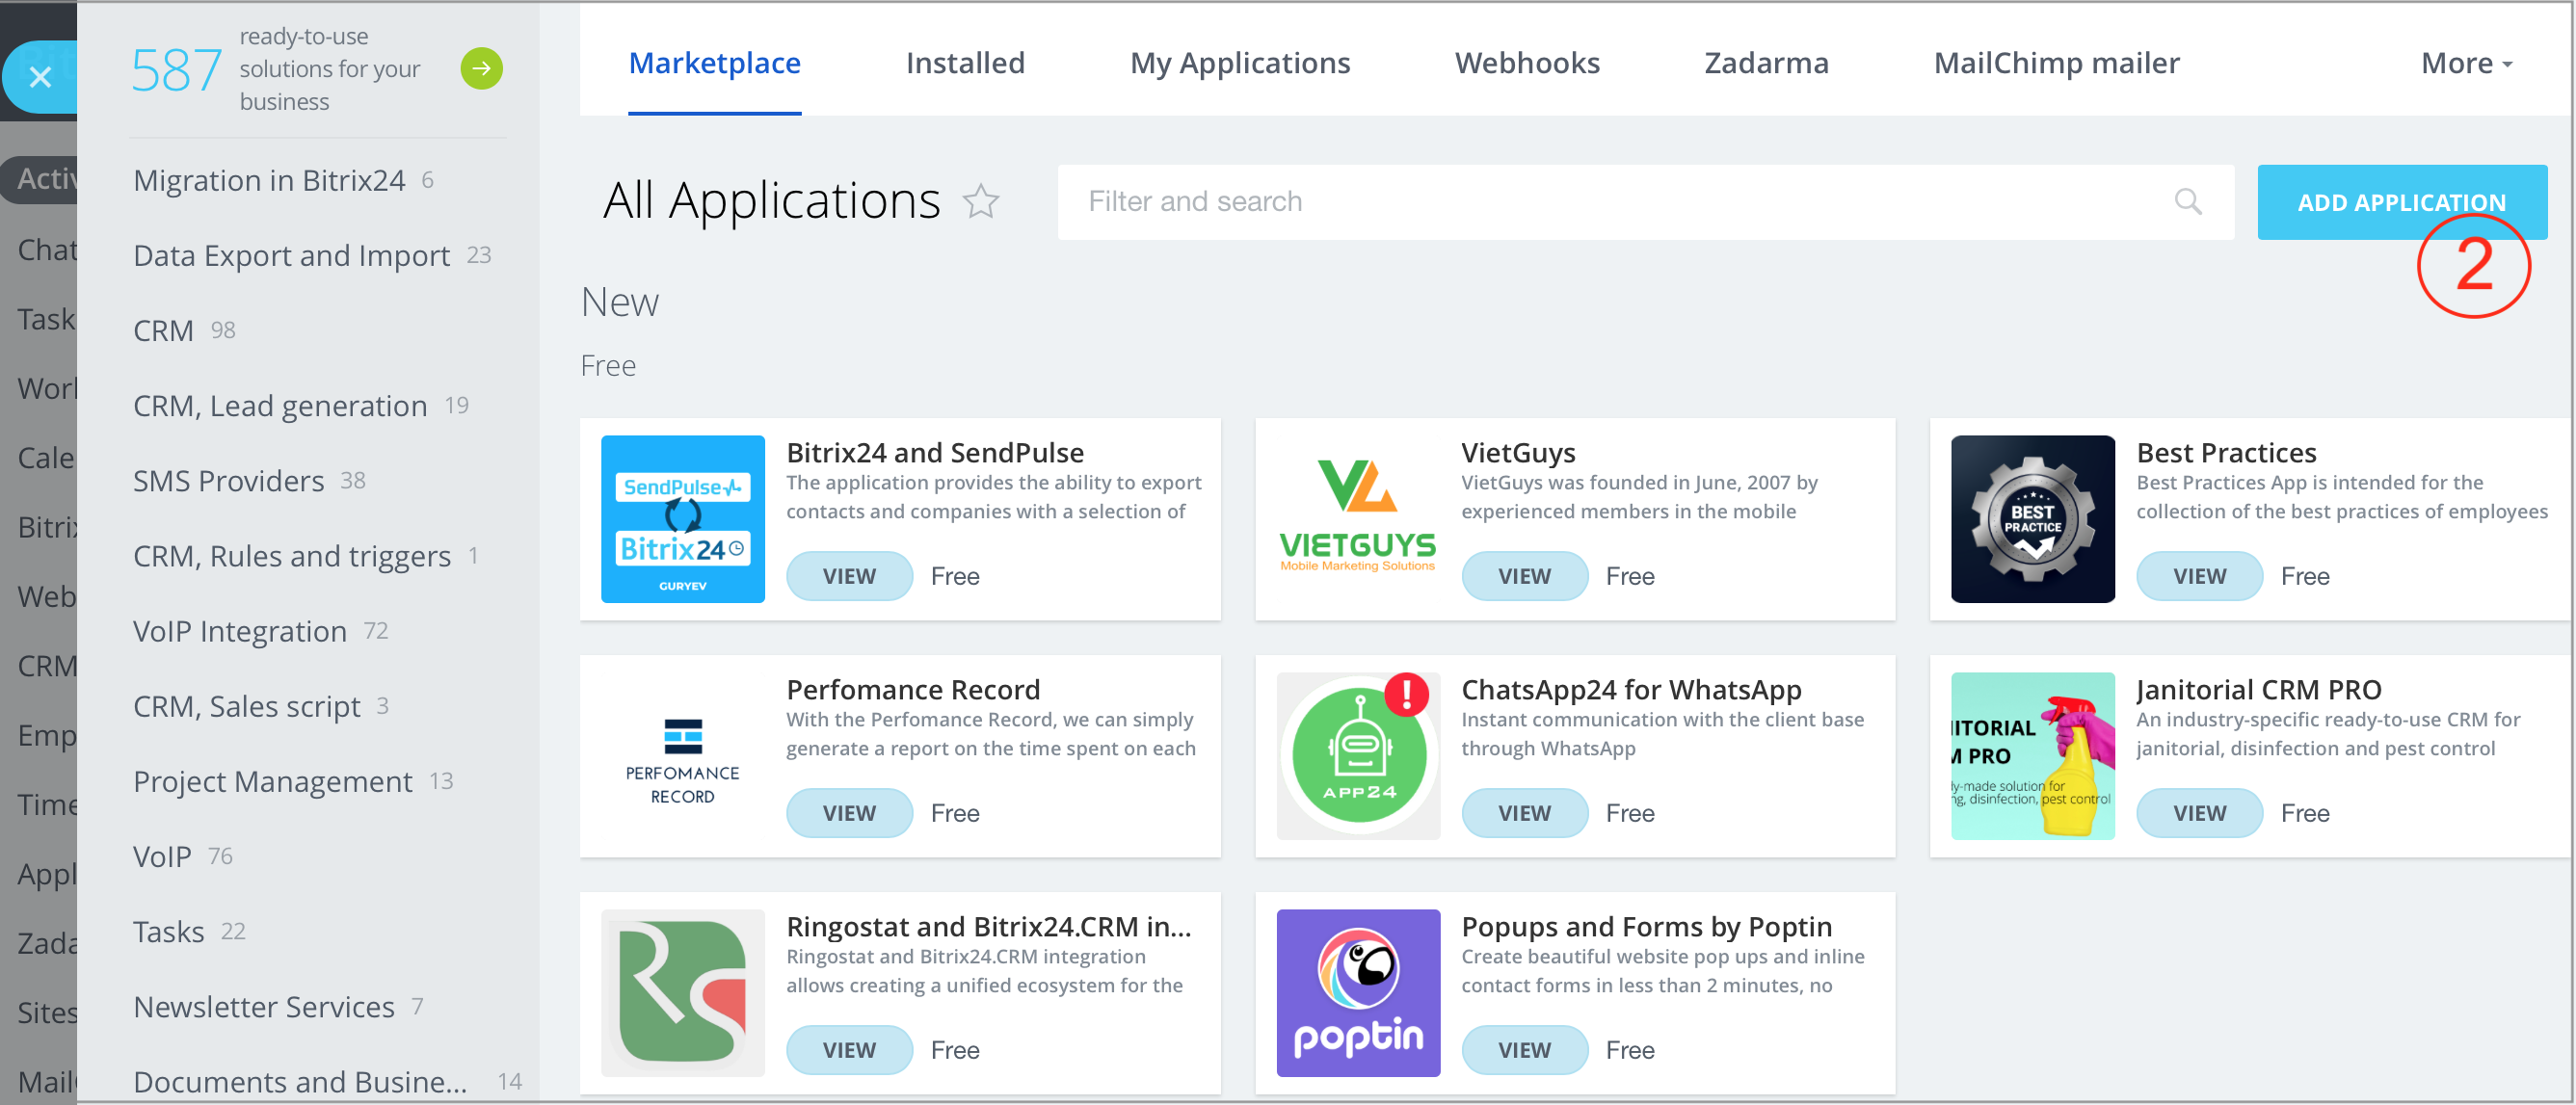View the Popups and Forms by Poptin app
The width and height of the screenshot is (2576, 1105).
(1524, 1050)
